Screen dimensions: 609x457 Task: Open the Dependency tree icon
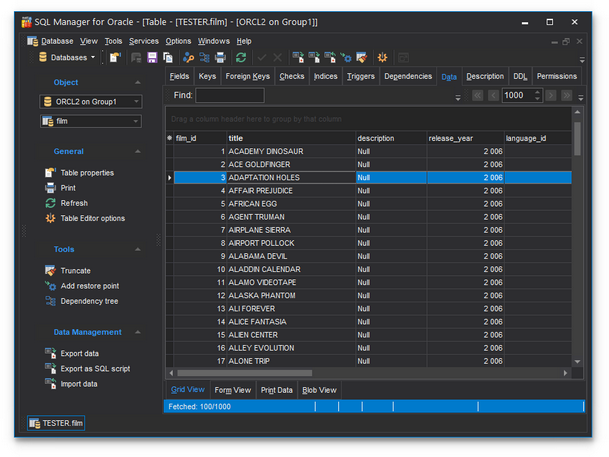point(51,301)
